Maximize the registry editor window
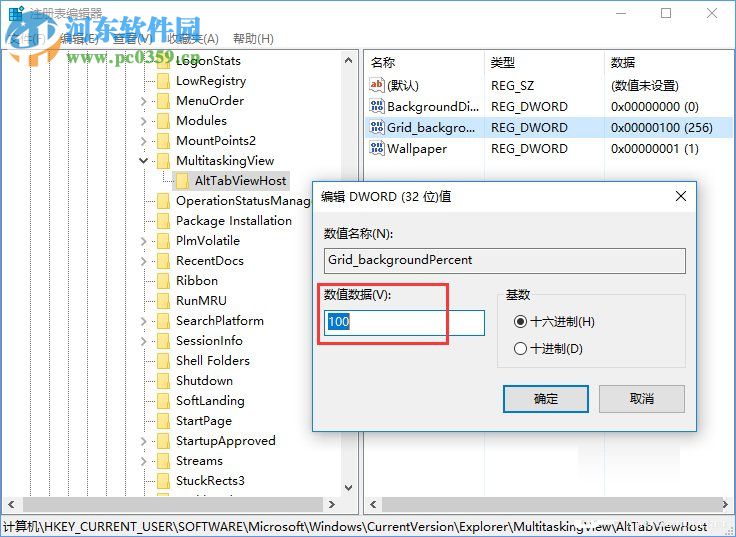736x537 pixels. (666, 13)
